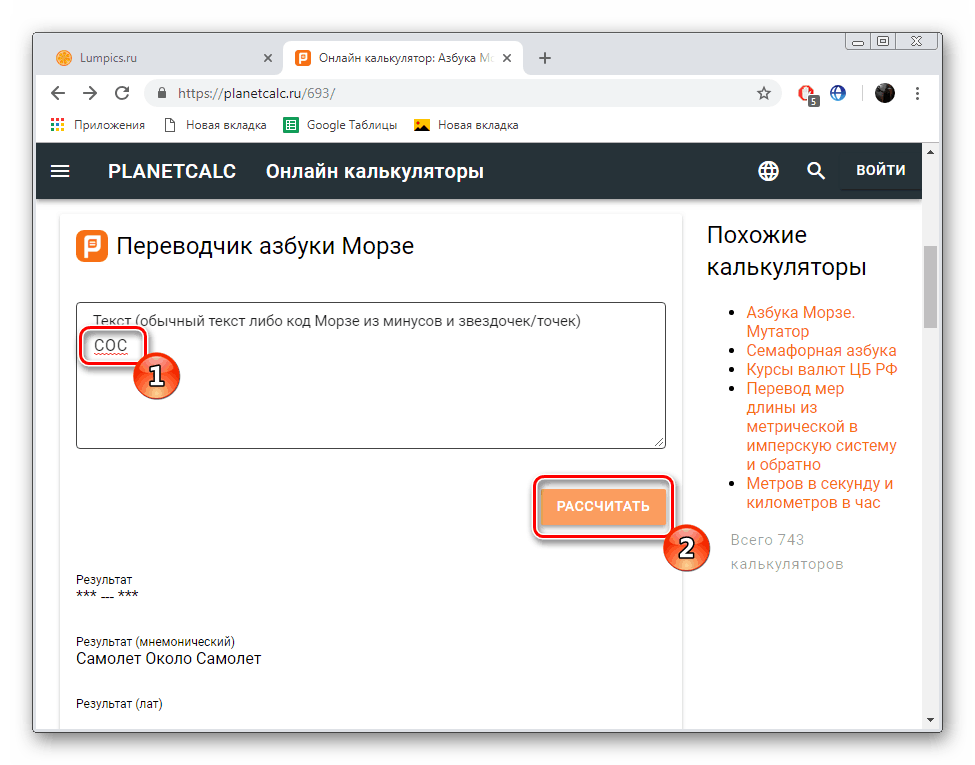Open the Семафорная азбука link
Viewport: 975px width, 765px height.
click(x=821, y=351)
